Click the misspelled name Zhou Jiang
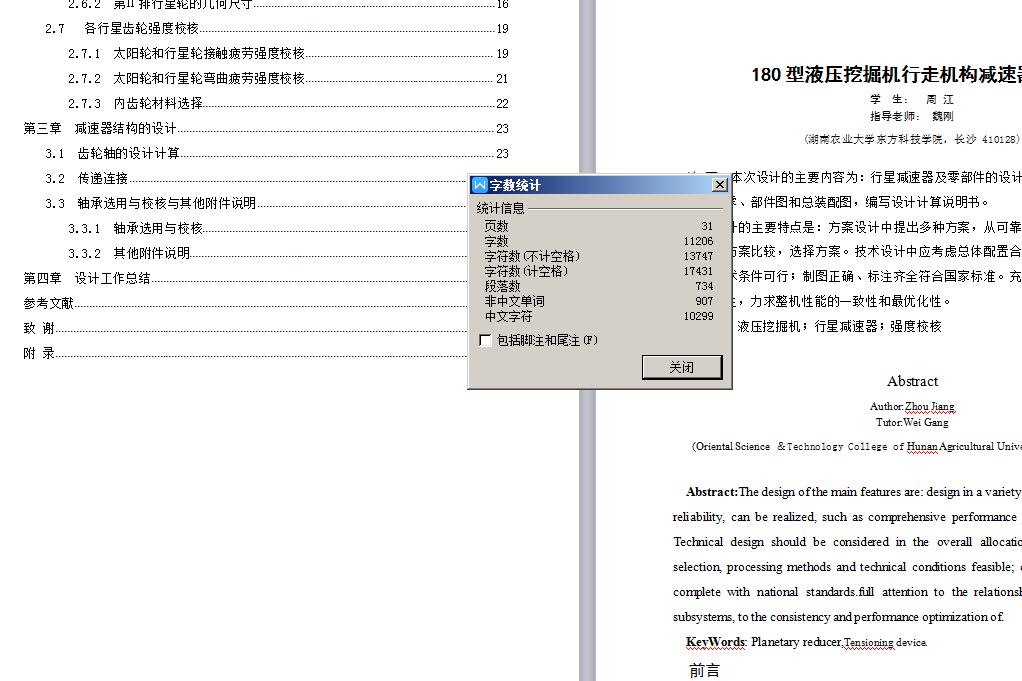This screenshot has height=681, width=1022. click(929, 406)
